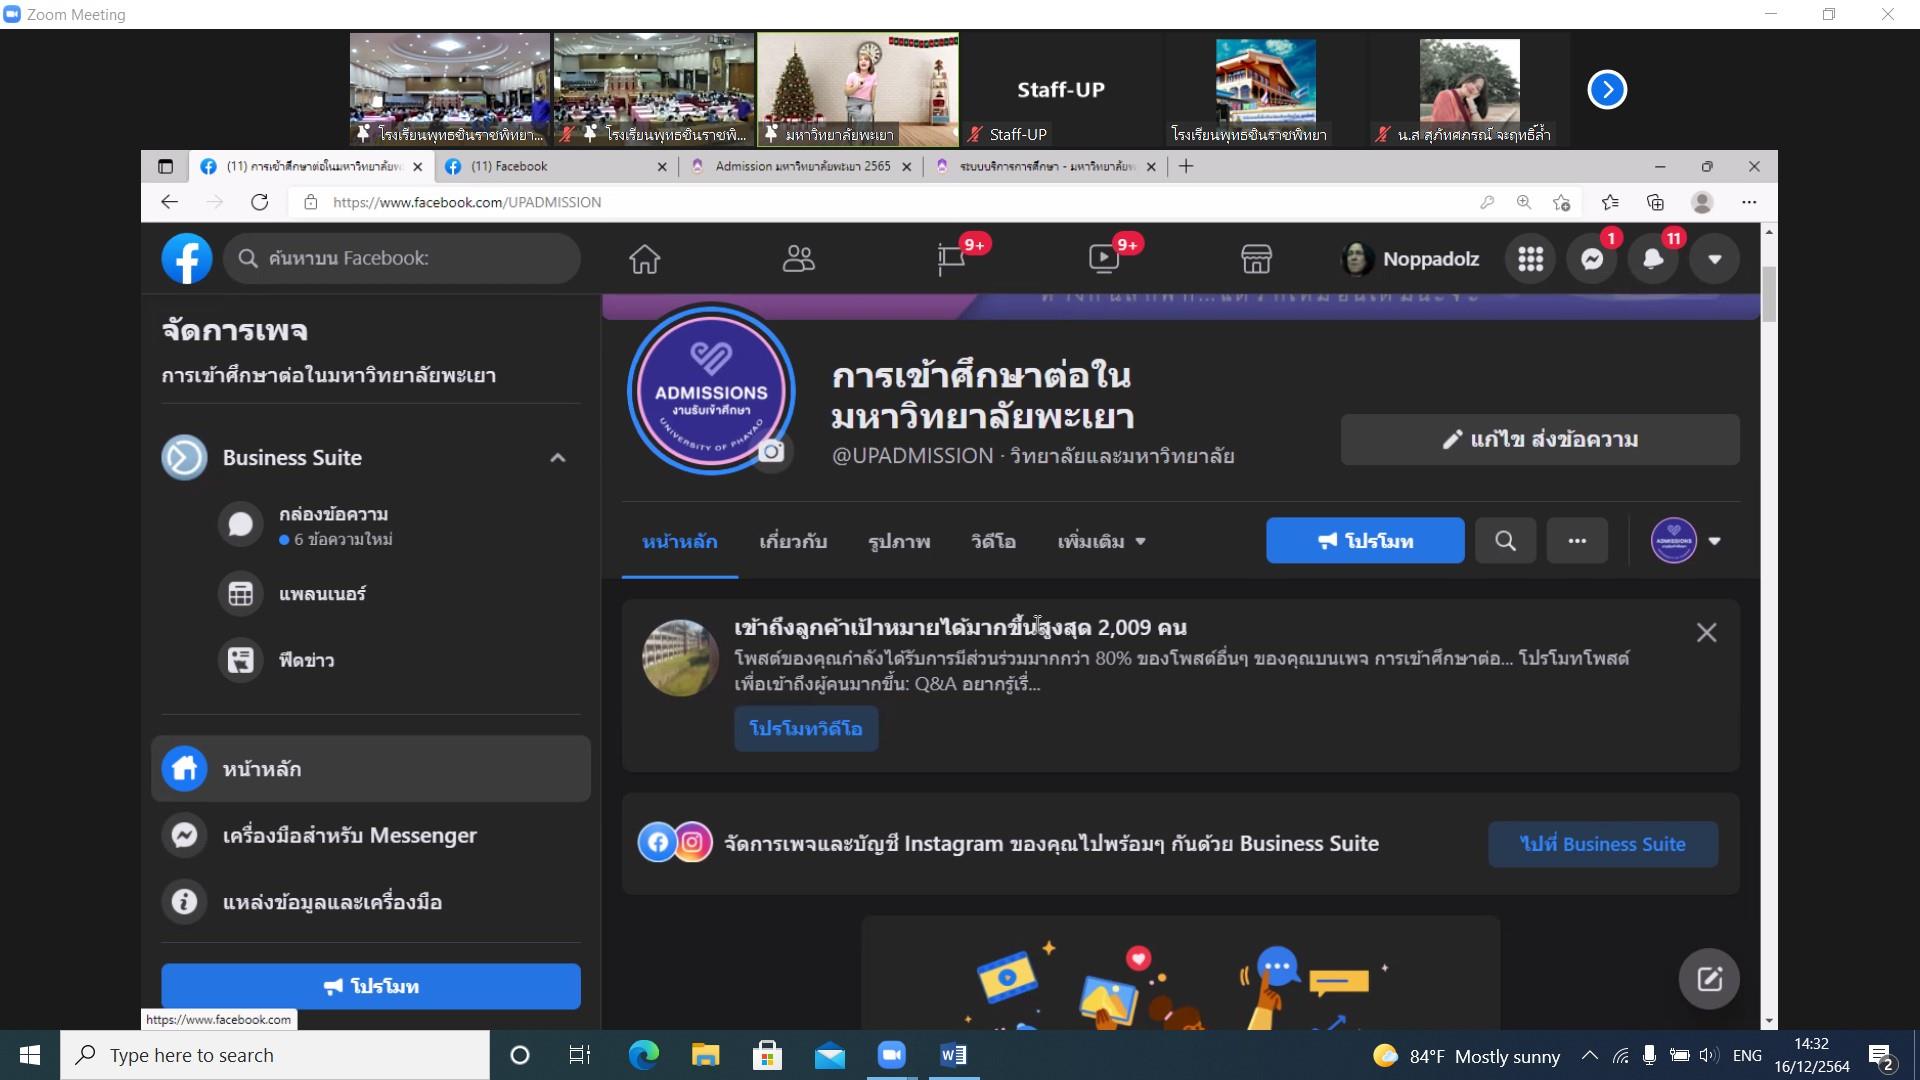This screenshot has height=1080, width=1920.
Task: Click the โปรโมทวิดีโอ button
Action: coord(806,729)
